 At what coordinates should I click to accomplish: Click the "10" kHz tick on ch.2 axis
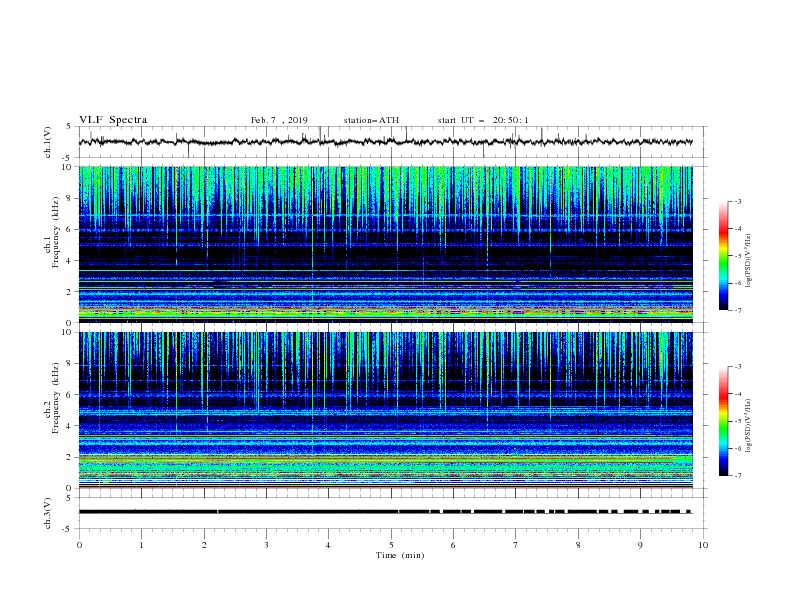coord(68,332)
